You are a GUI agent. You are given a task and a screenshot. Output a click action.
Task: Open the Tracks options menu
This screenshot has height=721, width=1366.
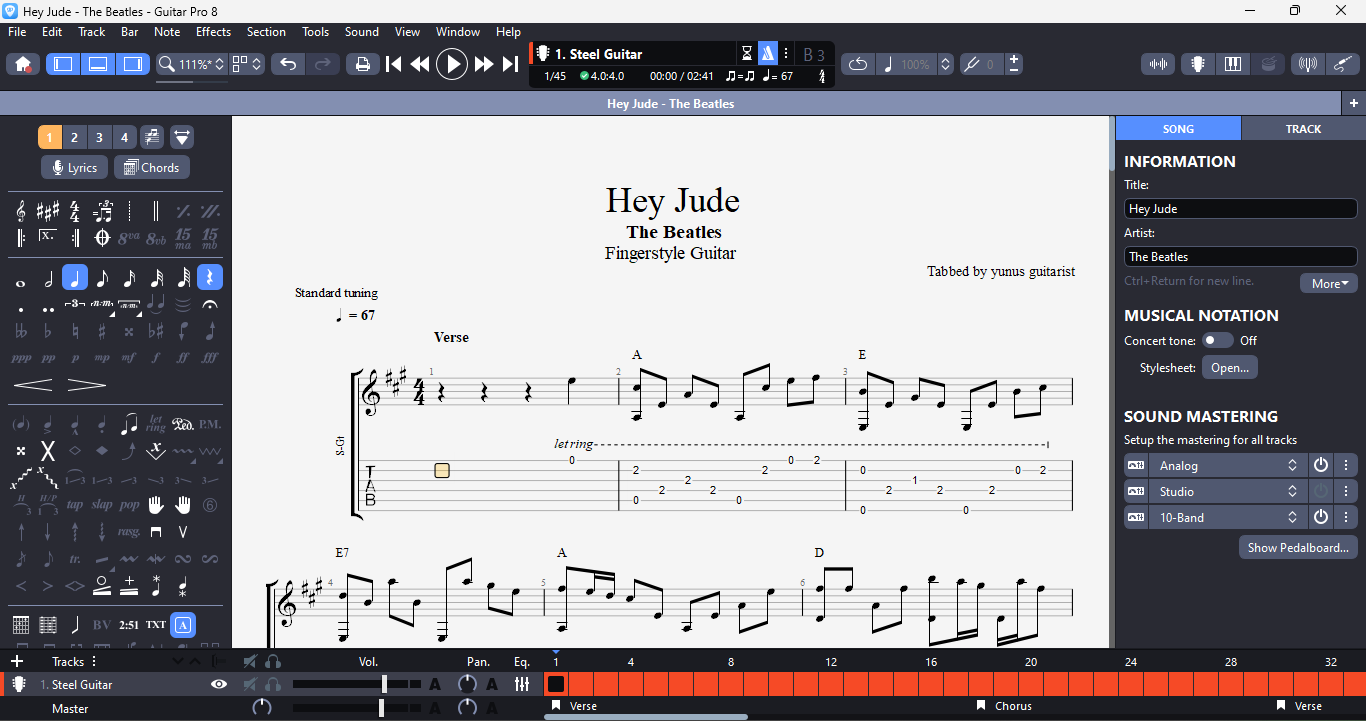point(95,661)
